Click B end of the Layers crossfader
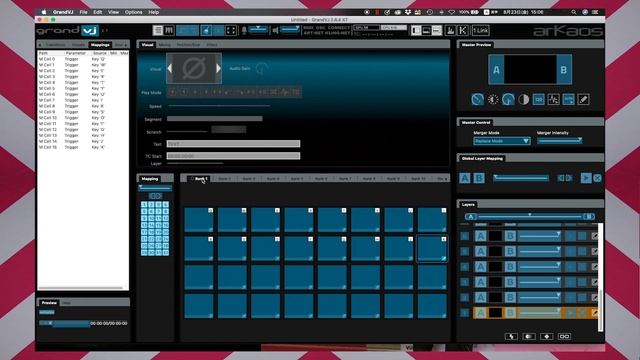 589,217
